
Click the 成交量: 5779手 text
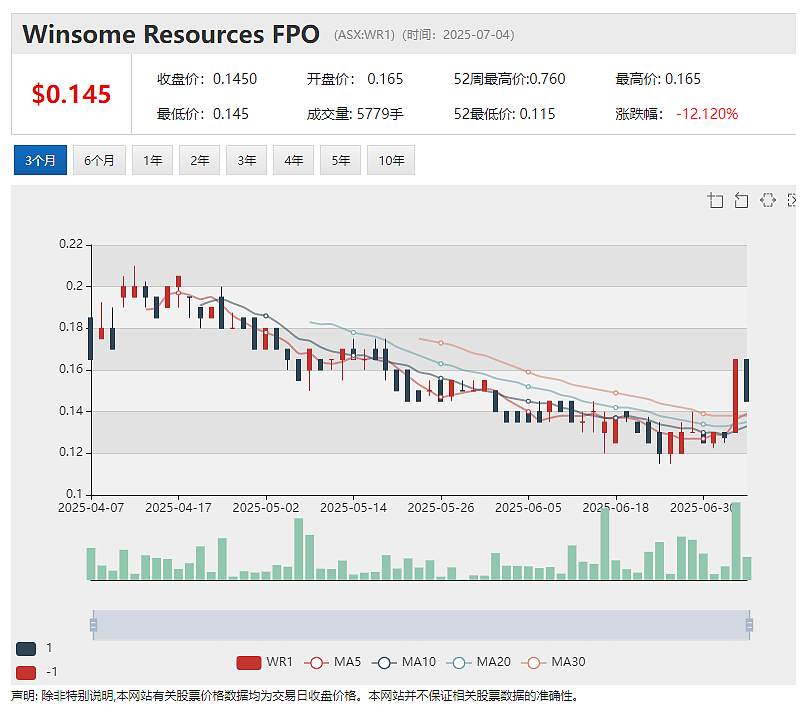coord(355,114)
